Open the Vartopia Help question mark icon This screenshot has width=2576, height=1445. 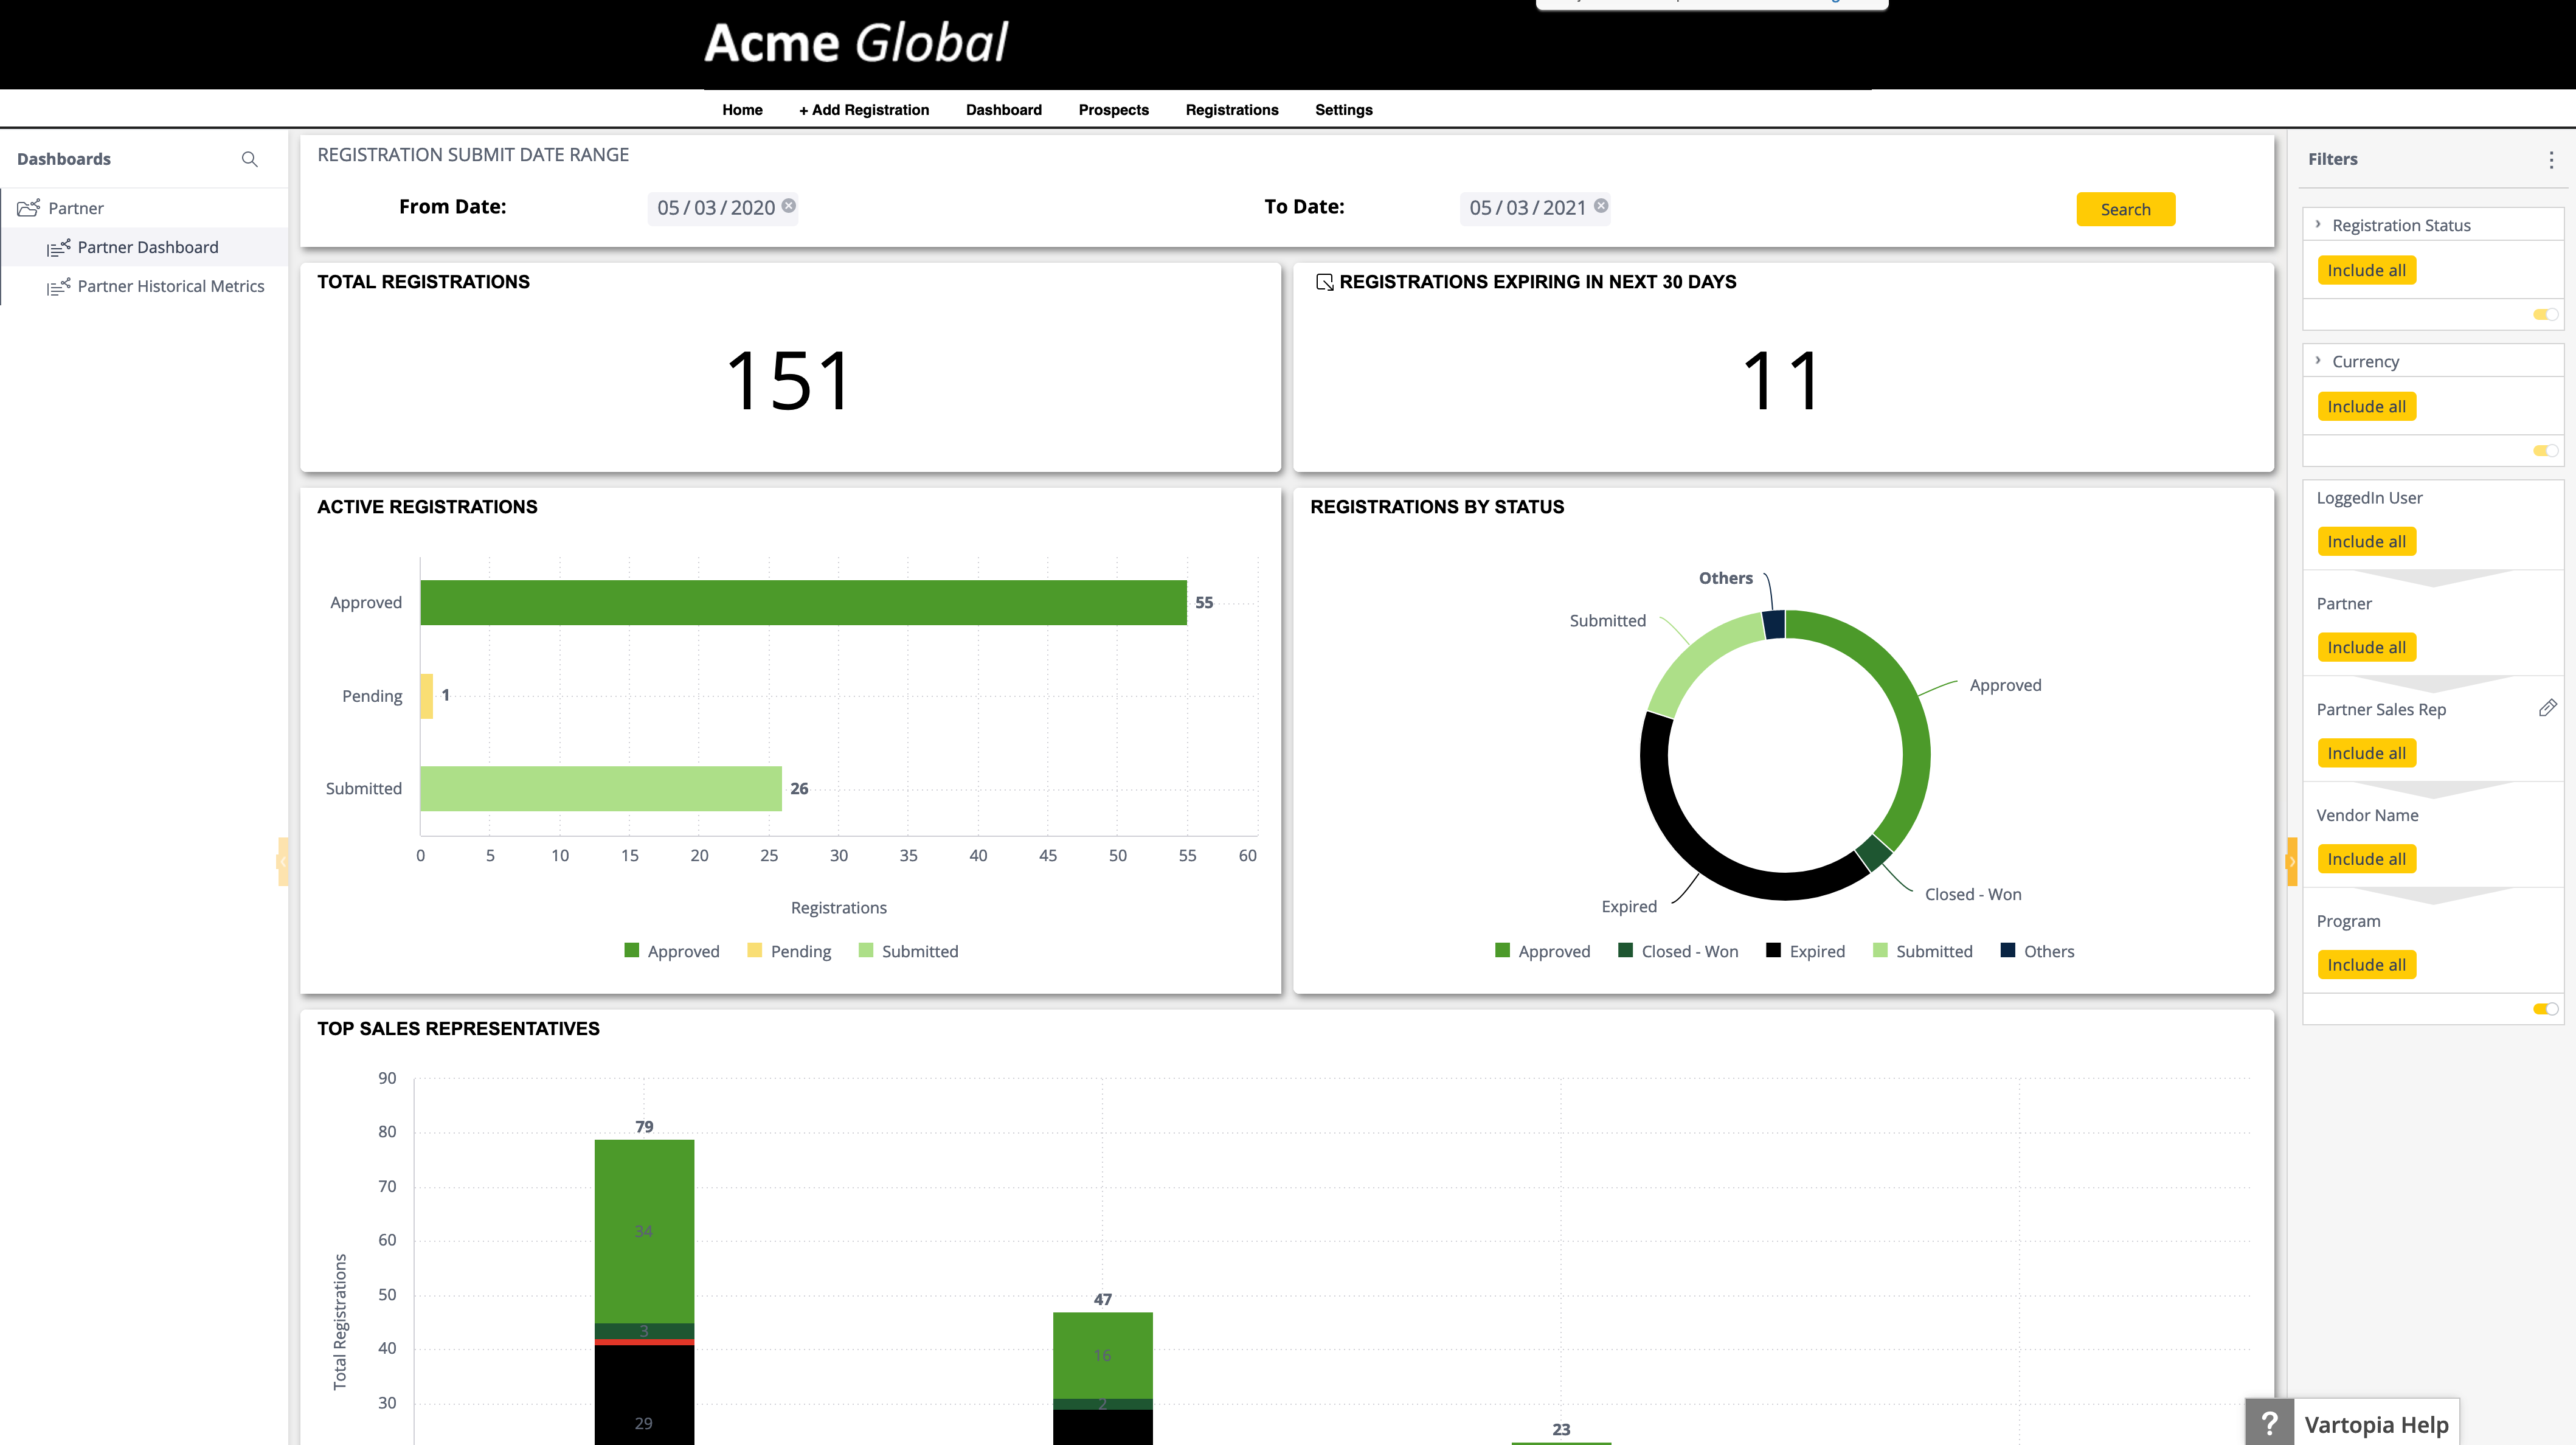(2269, 1423)
